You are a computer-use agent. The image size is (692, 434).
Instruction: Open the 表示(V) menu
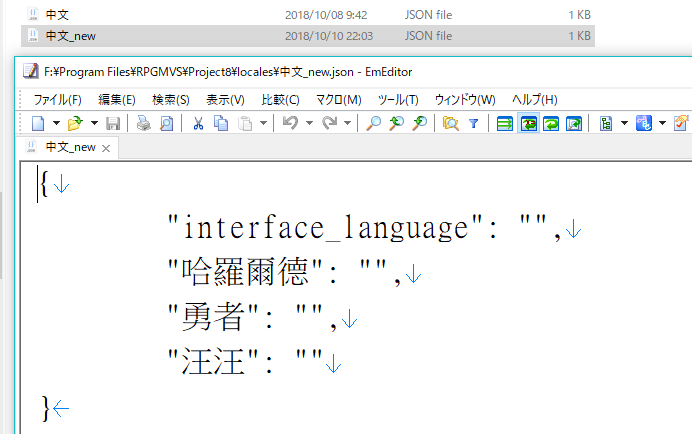point(225,100)
